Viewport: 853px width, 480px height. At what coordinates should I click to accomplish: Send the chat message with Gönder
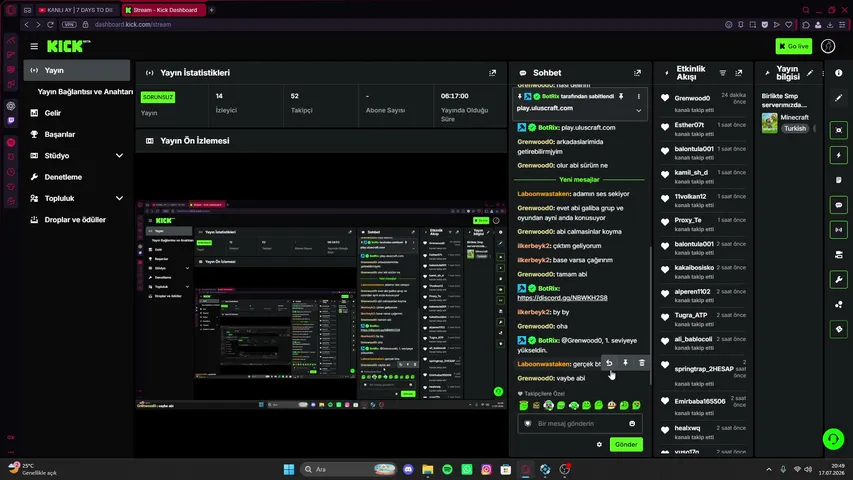(626, 445)
